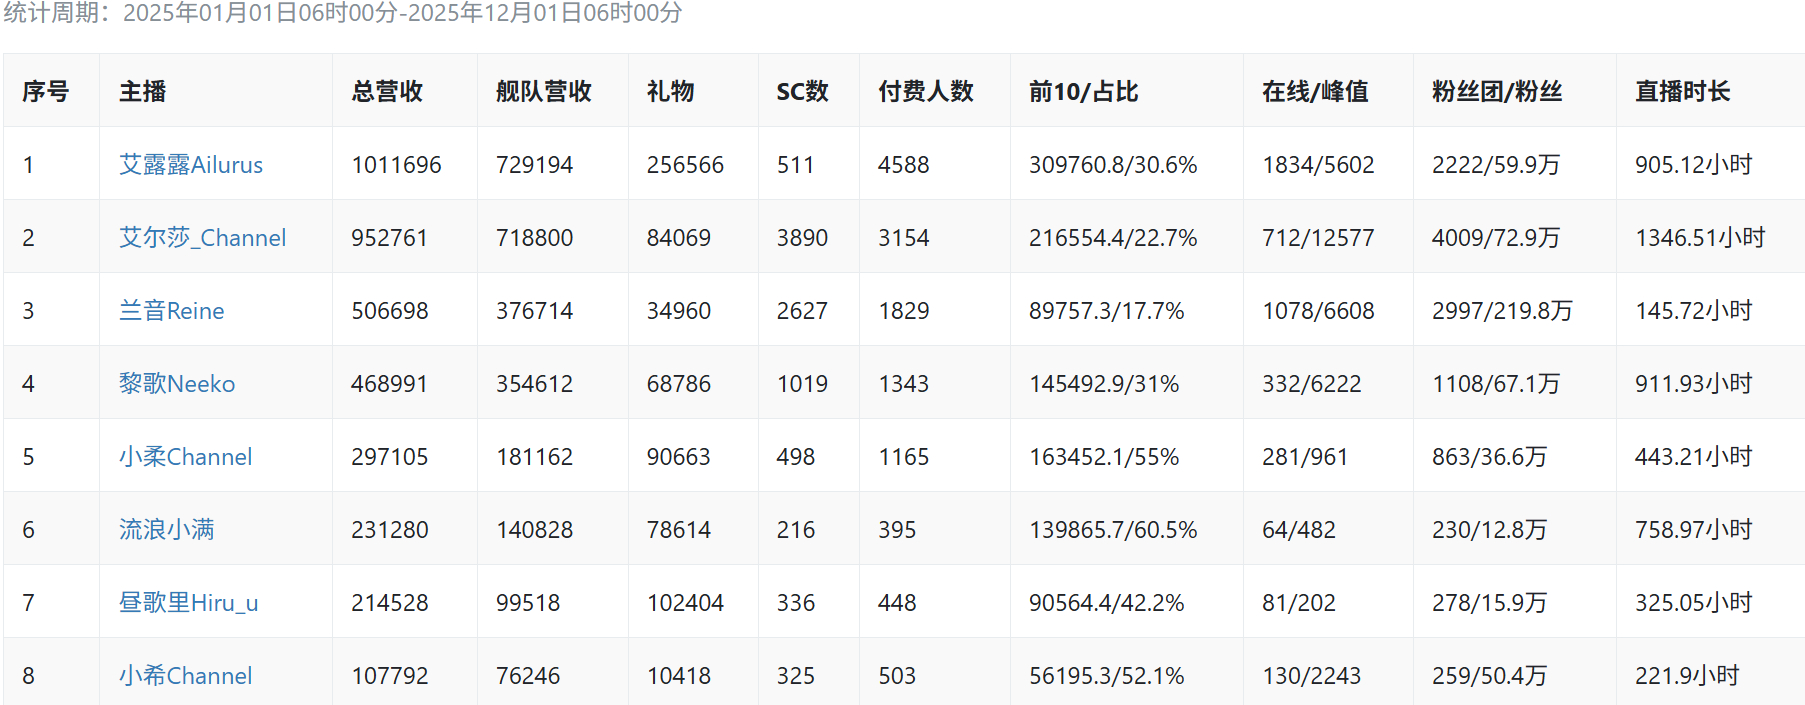The height and width of the screenshot is (705, 1805).
Task: Click the 总营收 column header
Action: click(387, 92)
